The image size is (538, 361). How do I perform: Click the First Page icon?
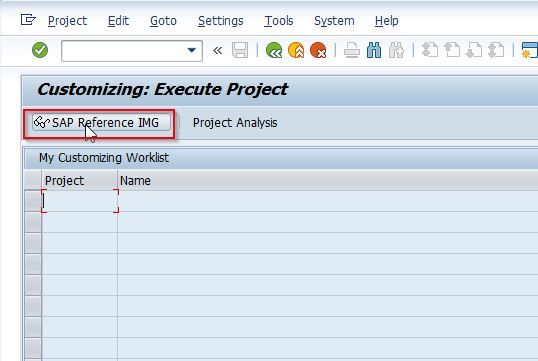(430, 50)
